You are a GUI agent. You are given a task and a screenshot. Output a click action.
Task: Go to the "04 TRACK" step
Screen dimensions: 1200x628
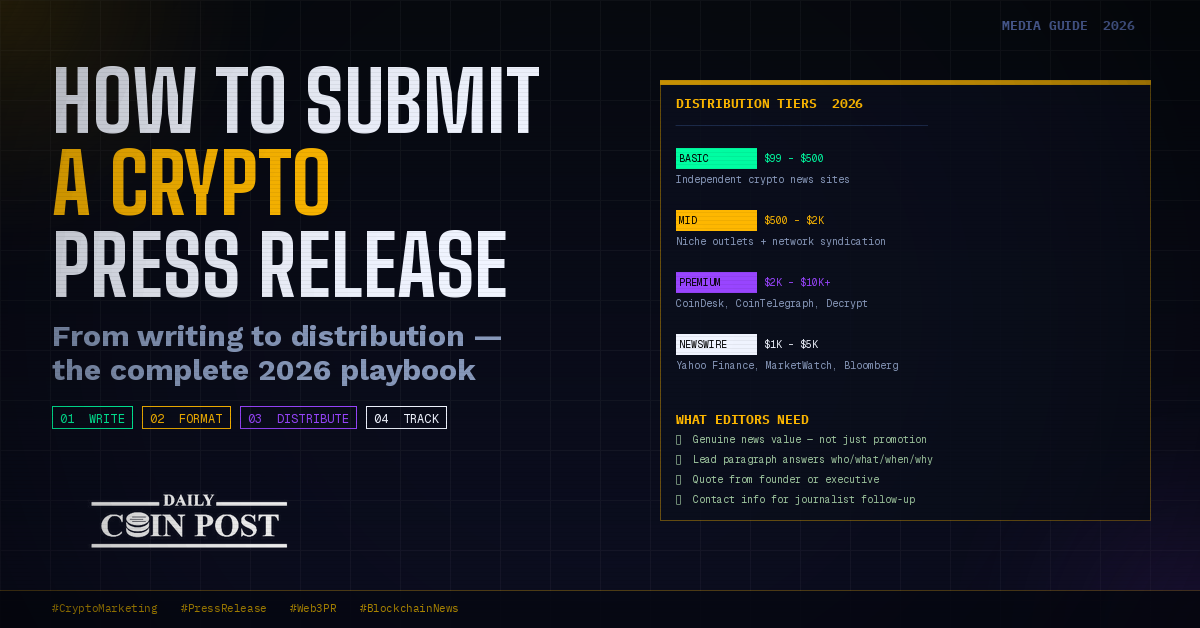406,418
